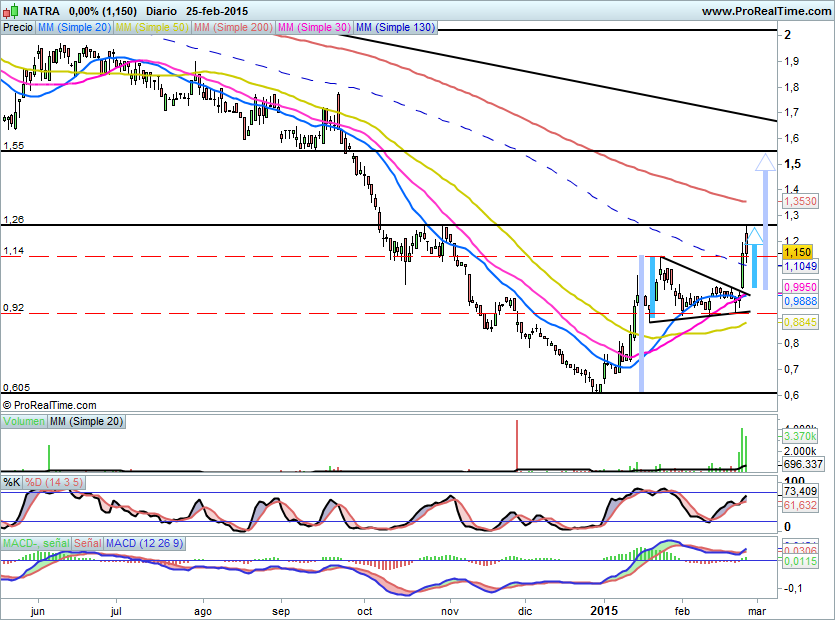Click the MM (Simple 30) pink label
The image size is (835, 620).
313,28
